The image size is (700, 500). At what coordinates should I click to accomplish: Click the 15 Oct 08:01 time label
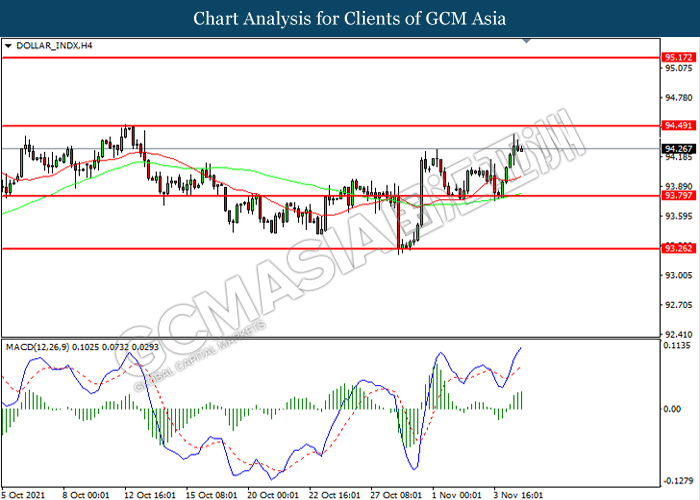coord(211,495)
